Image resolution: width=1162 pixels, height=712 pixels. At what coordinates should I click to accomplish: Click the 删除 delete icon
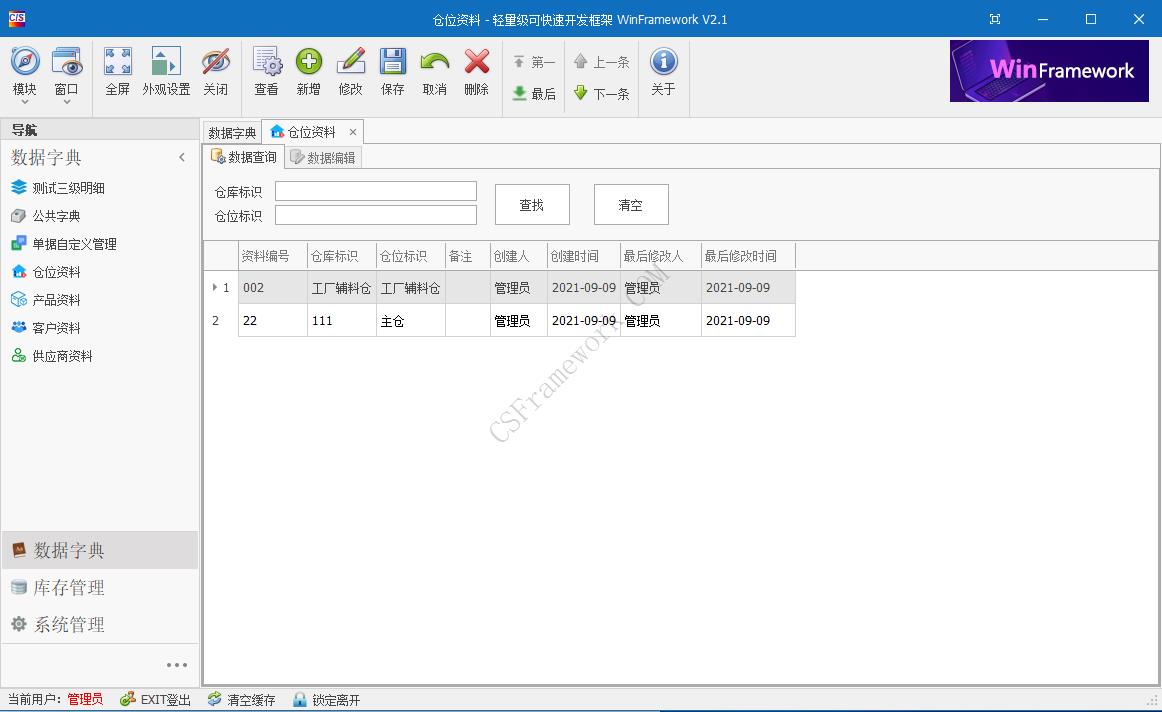point(476,70)
